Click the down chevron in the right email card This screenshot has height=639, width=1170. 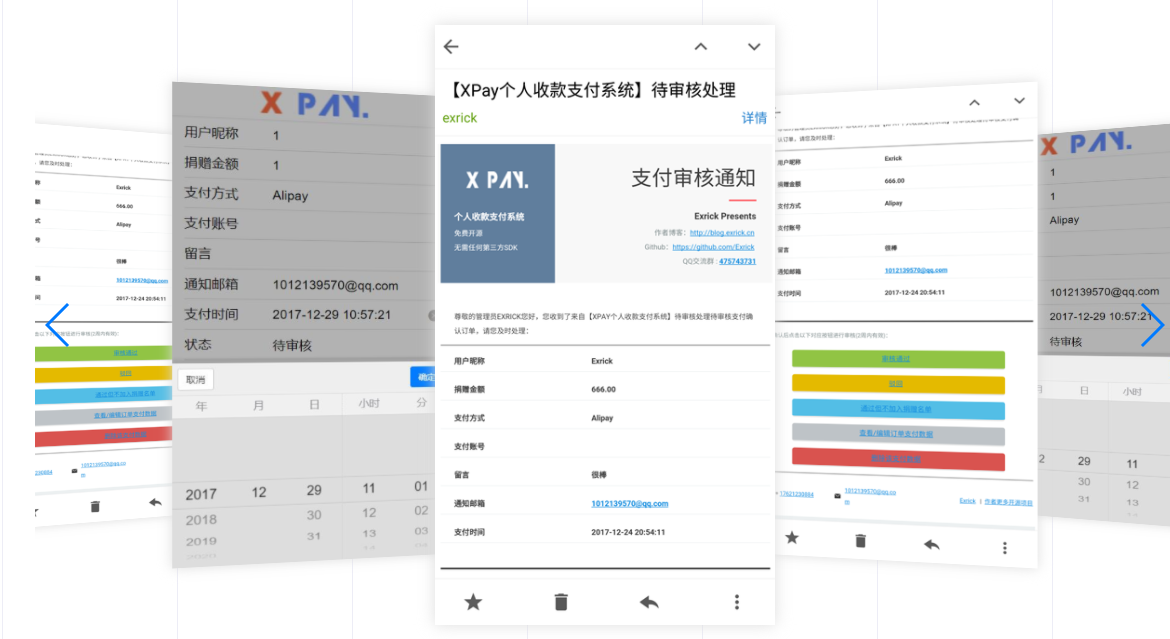pos(1019,101)
